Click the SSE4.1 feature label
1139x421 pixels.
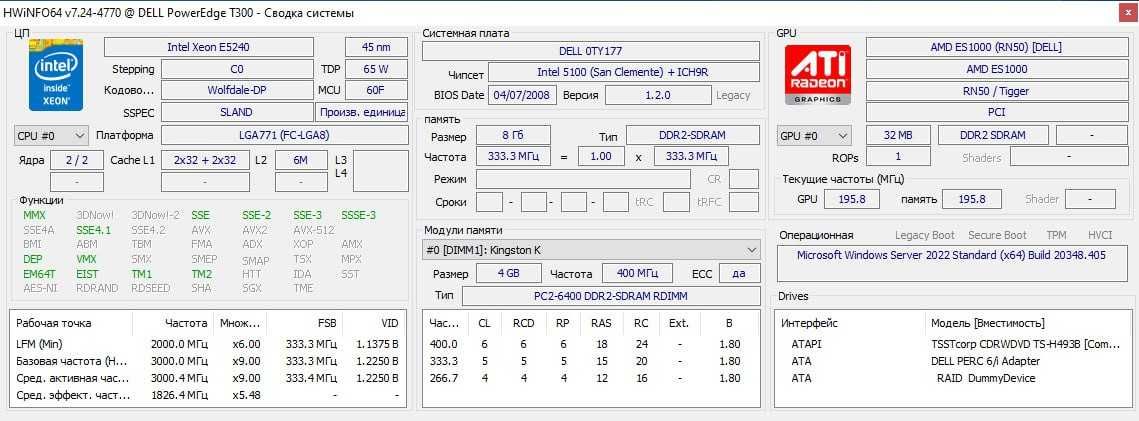coord(94,230)
